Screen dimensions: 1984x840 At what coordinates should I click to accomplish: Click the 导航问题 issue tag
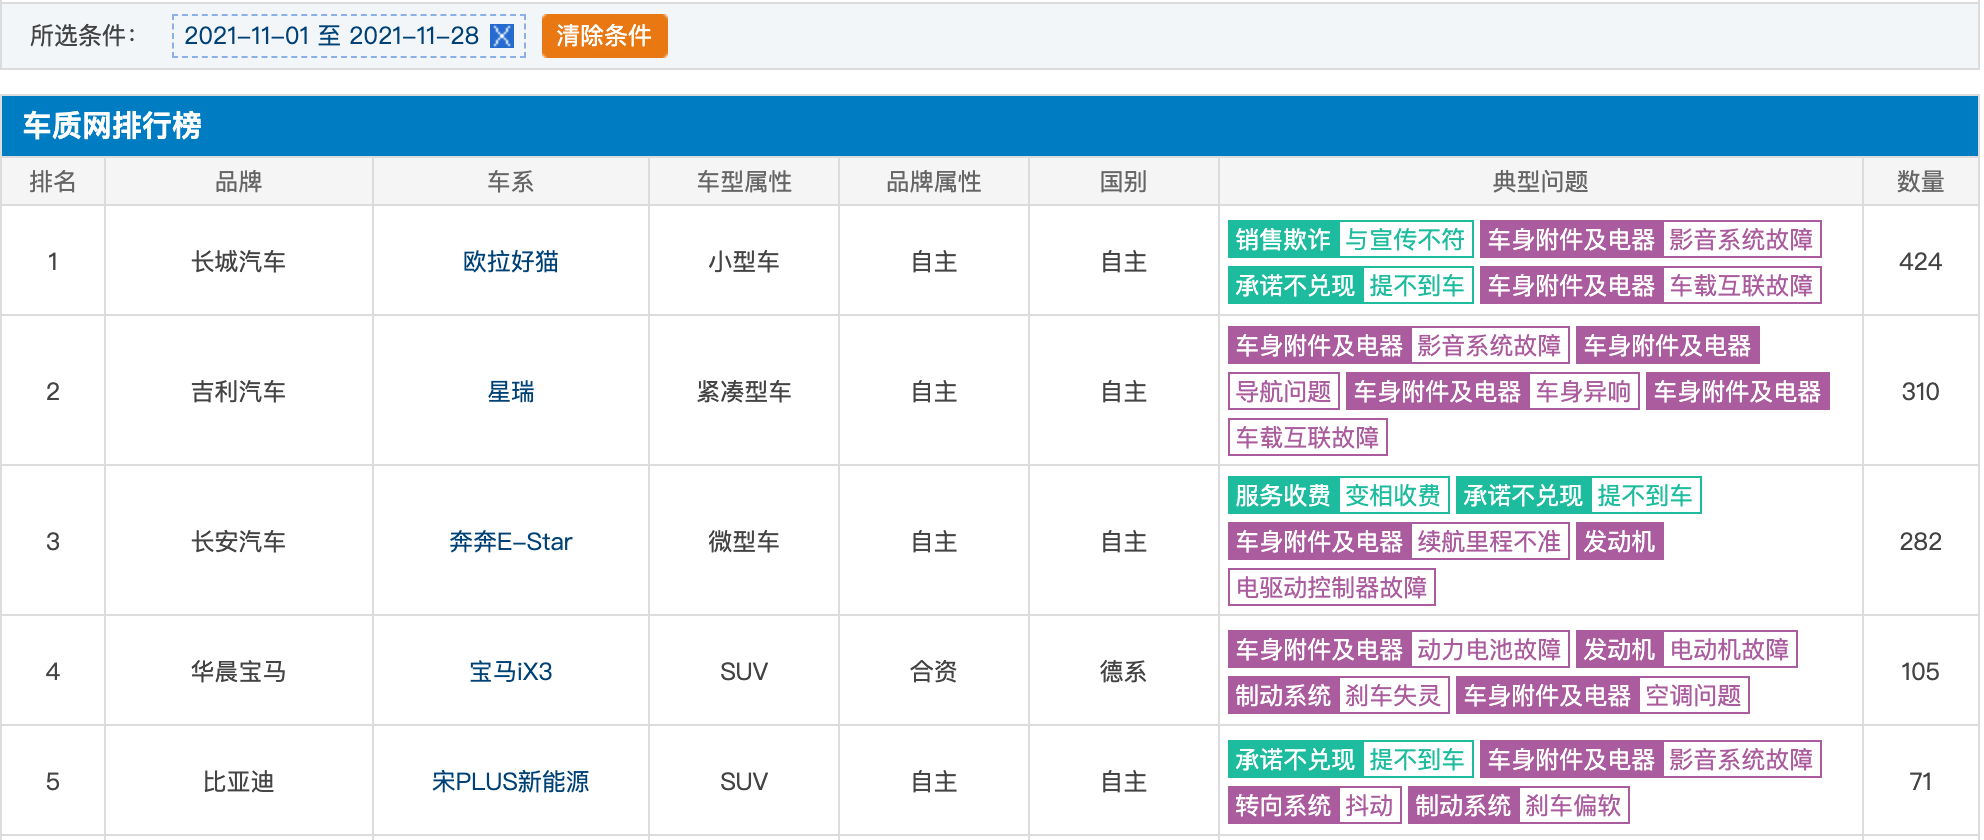pos(1284,392)
